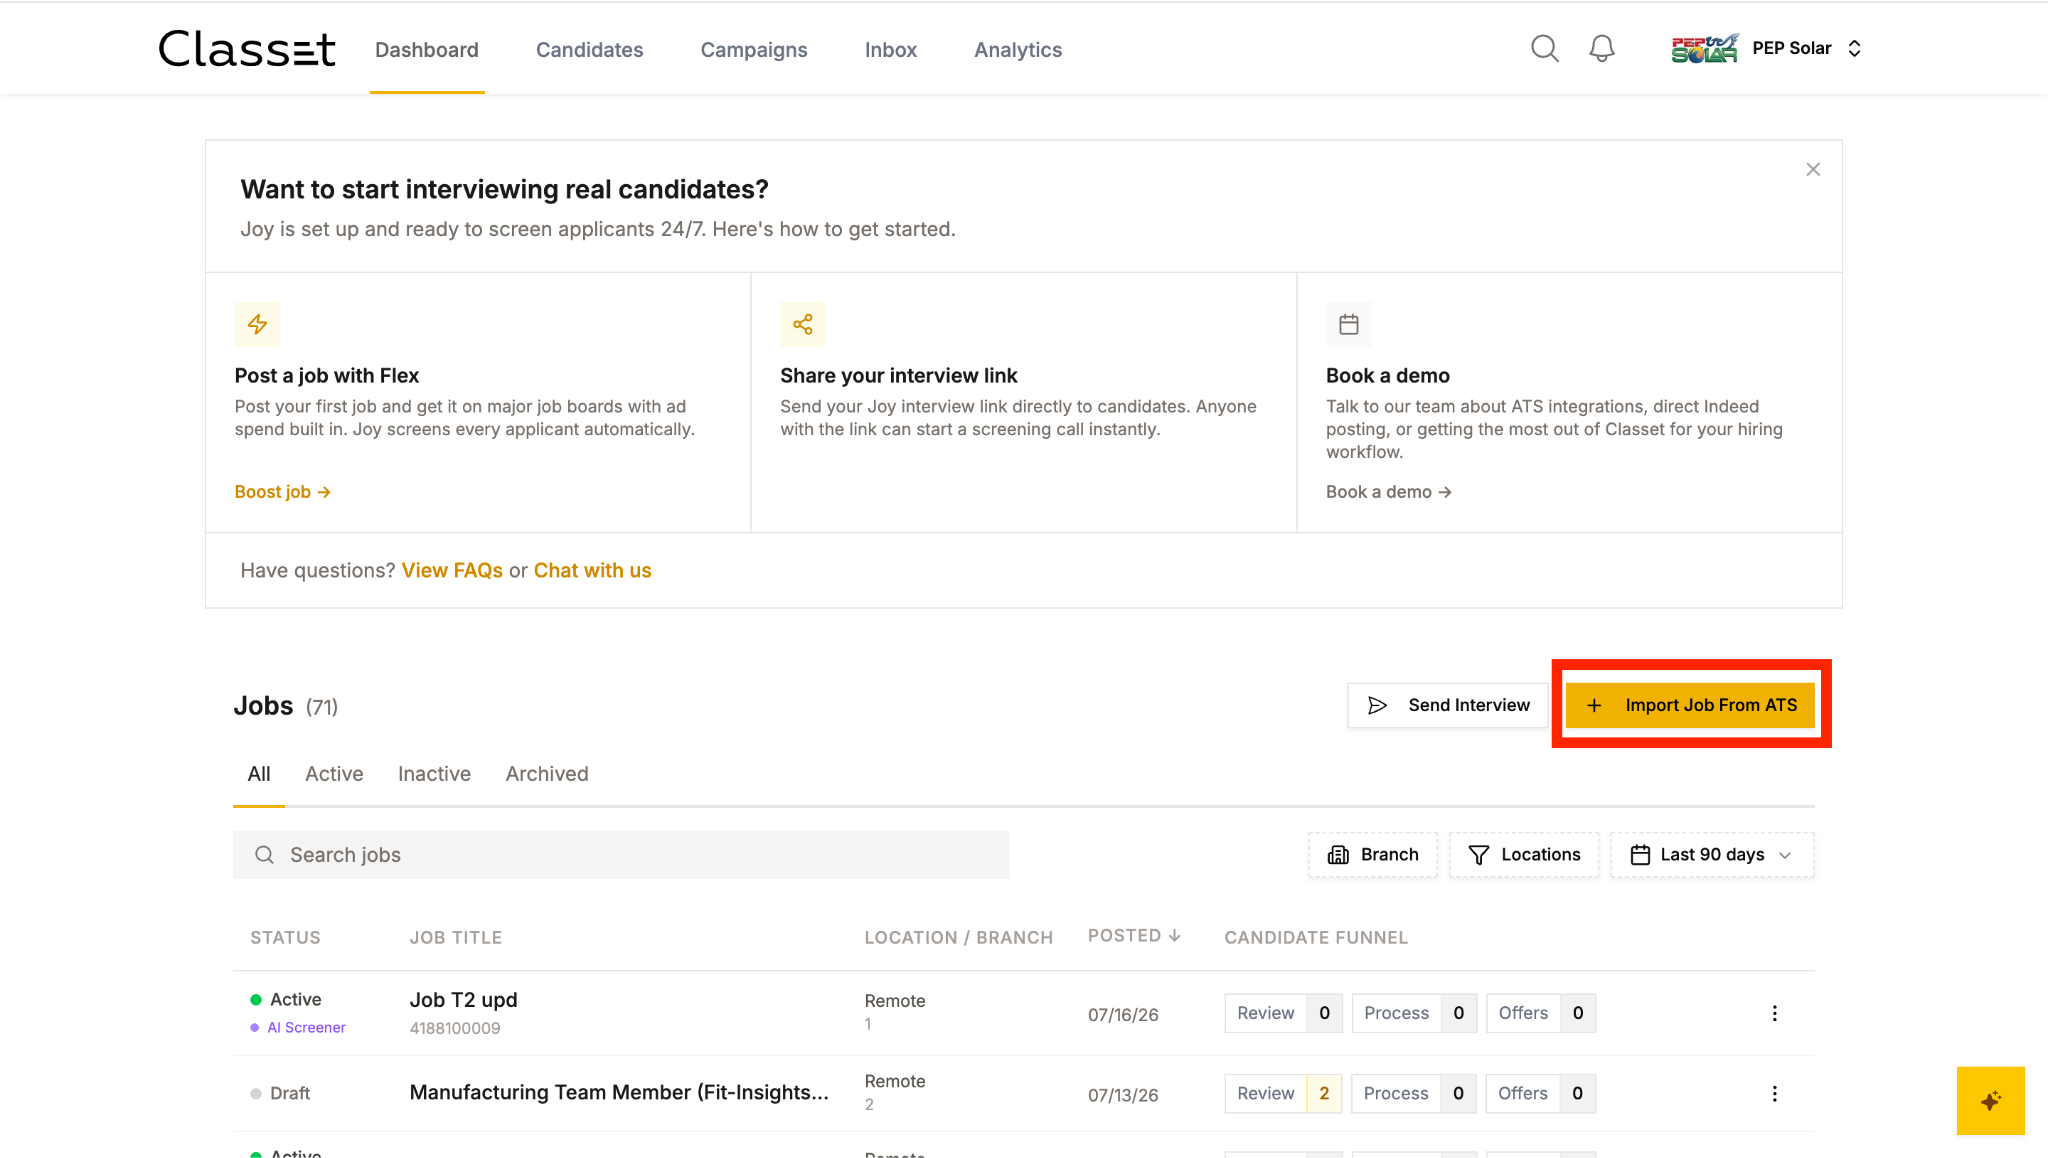Click the LOCATION / BRANCH column header
2048x1158 pixels.
959,938
